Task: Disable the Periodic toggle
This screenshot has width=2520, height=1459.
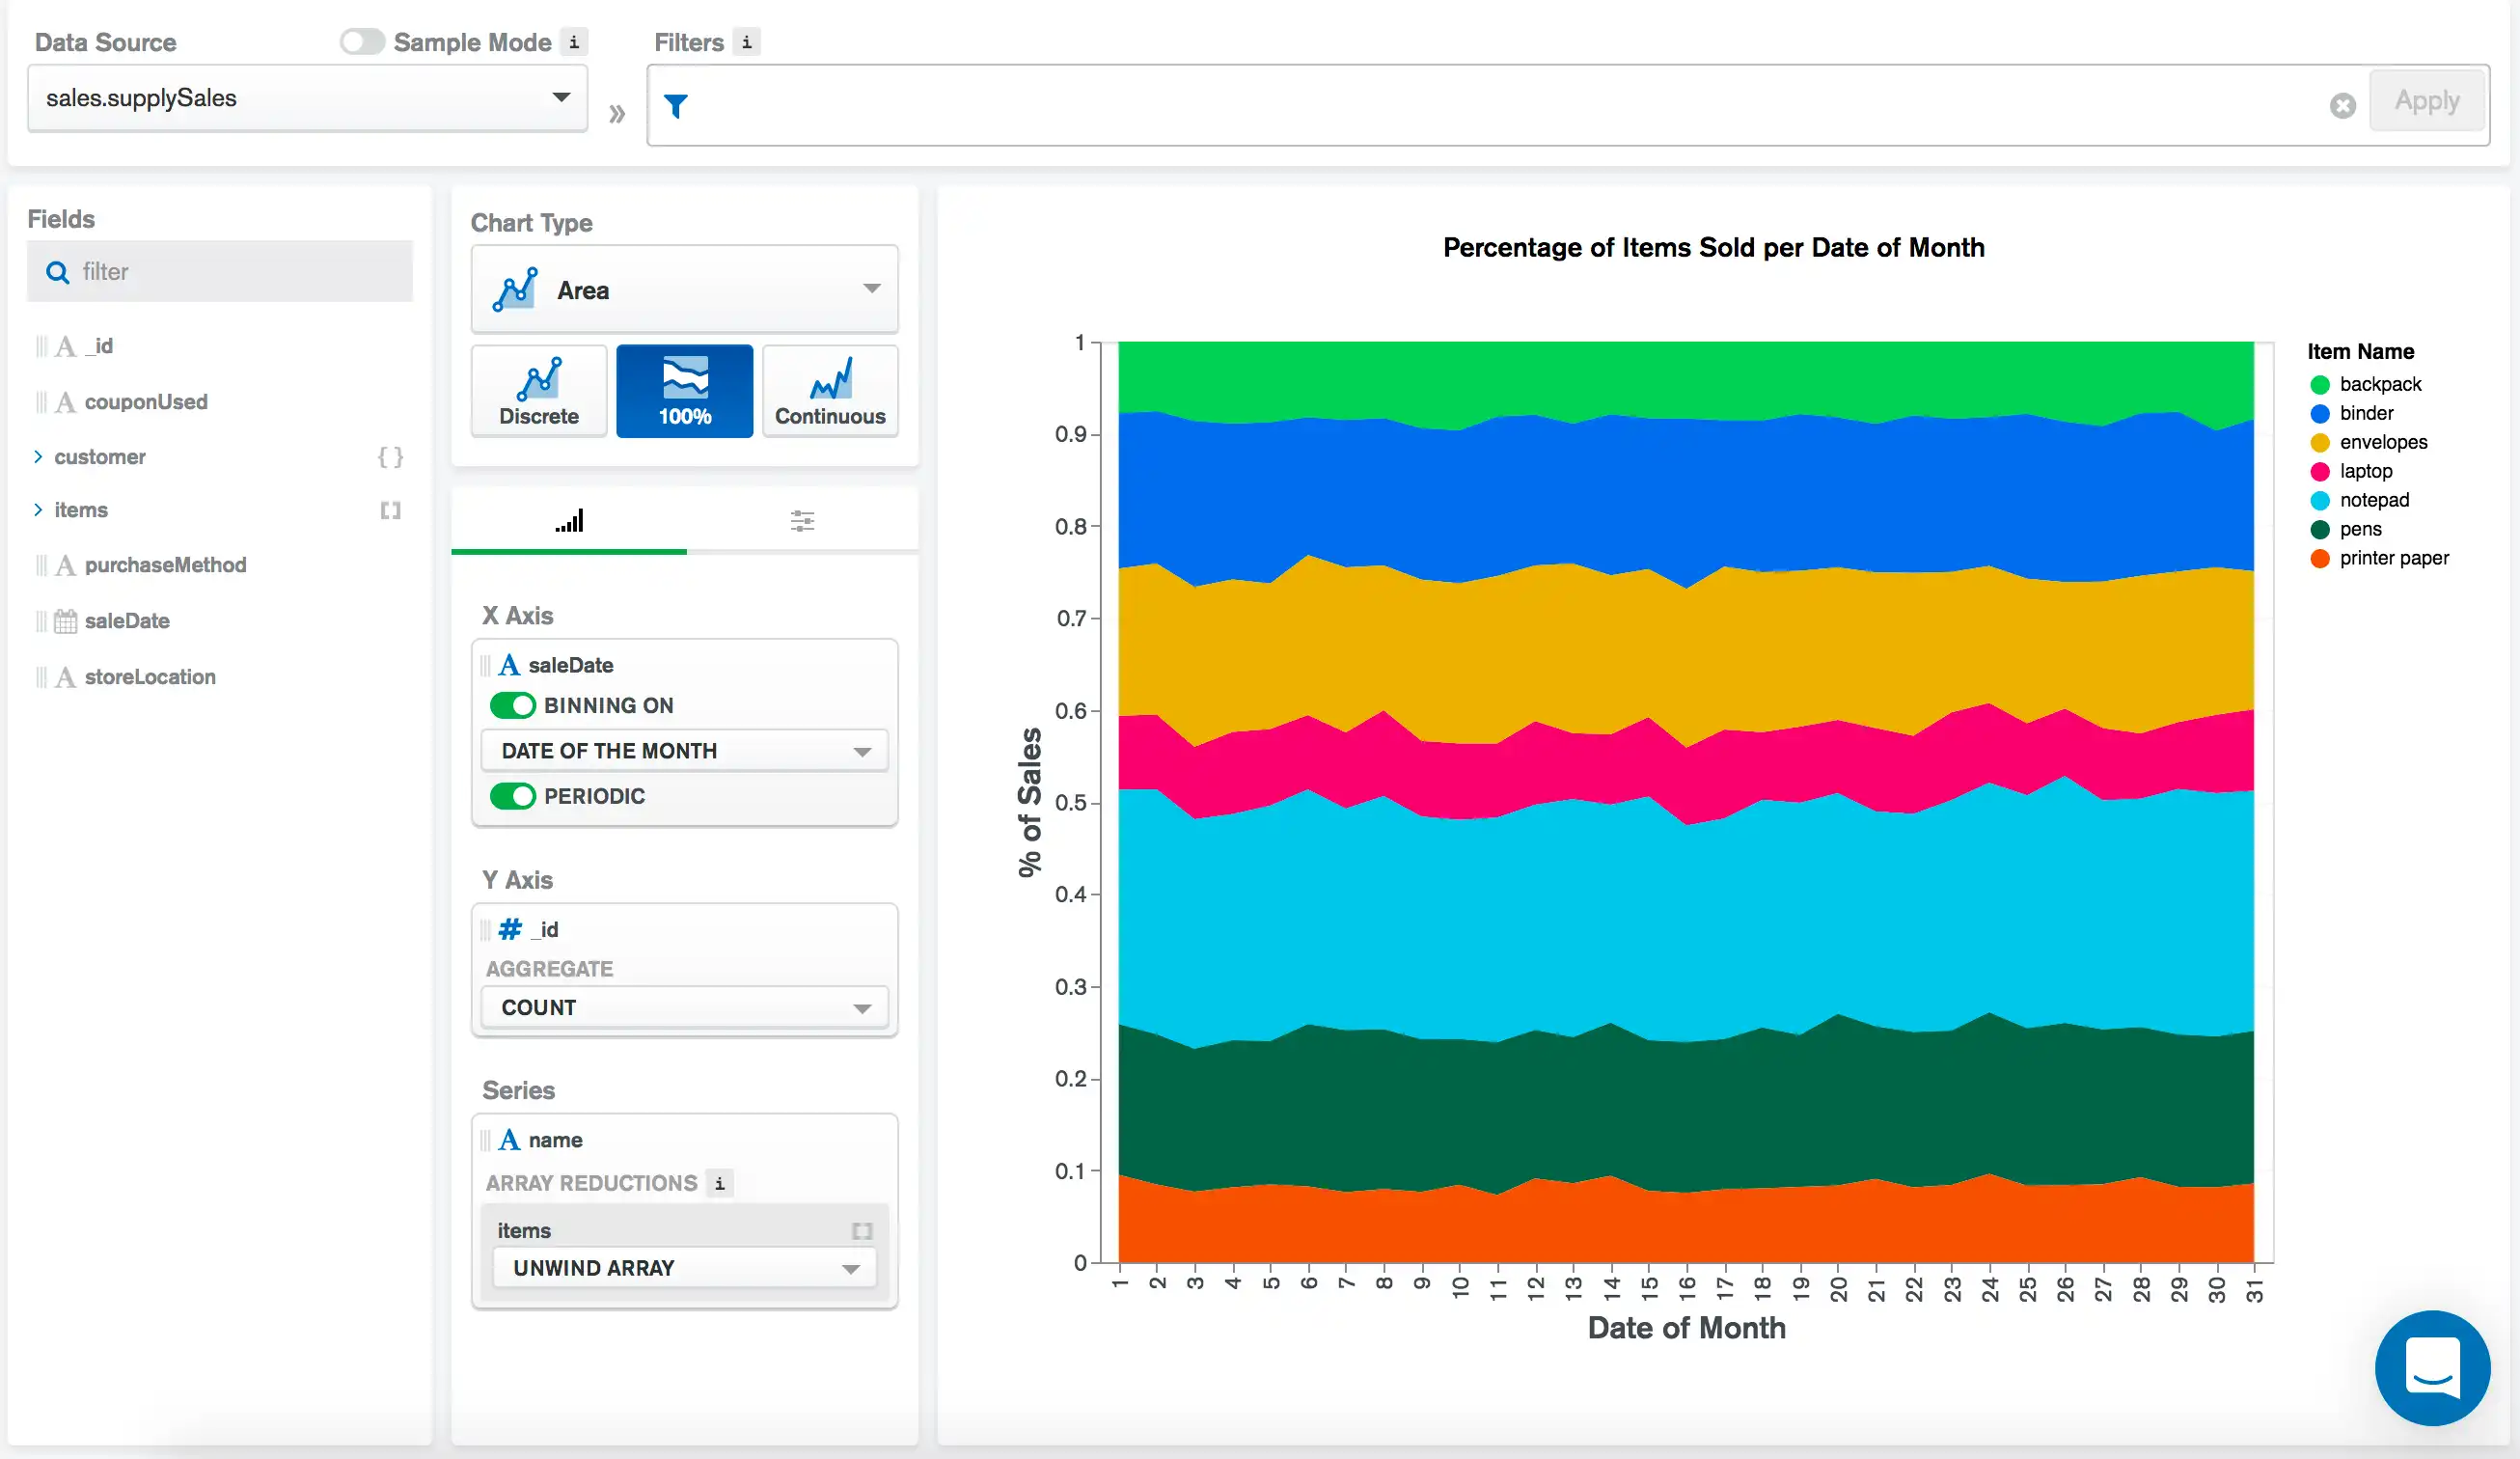Action: 514,796
